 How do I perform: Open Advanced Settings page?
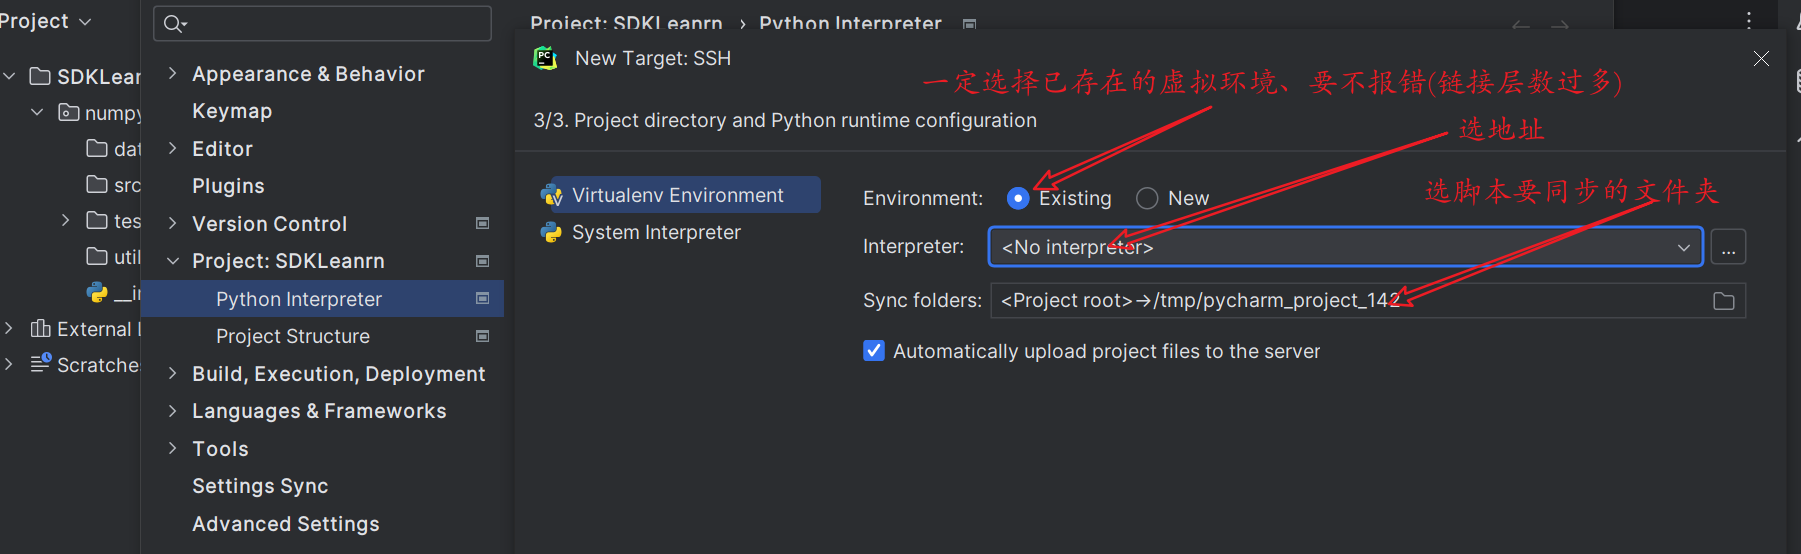[x=286, y=524]
